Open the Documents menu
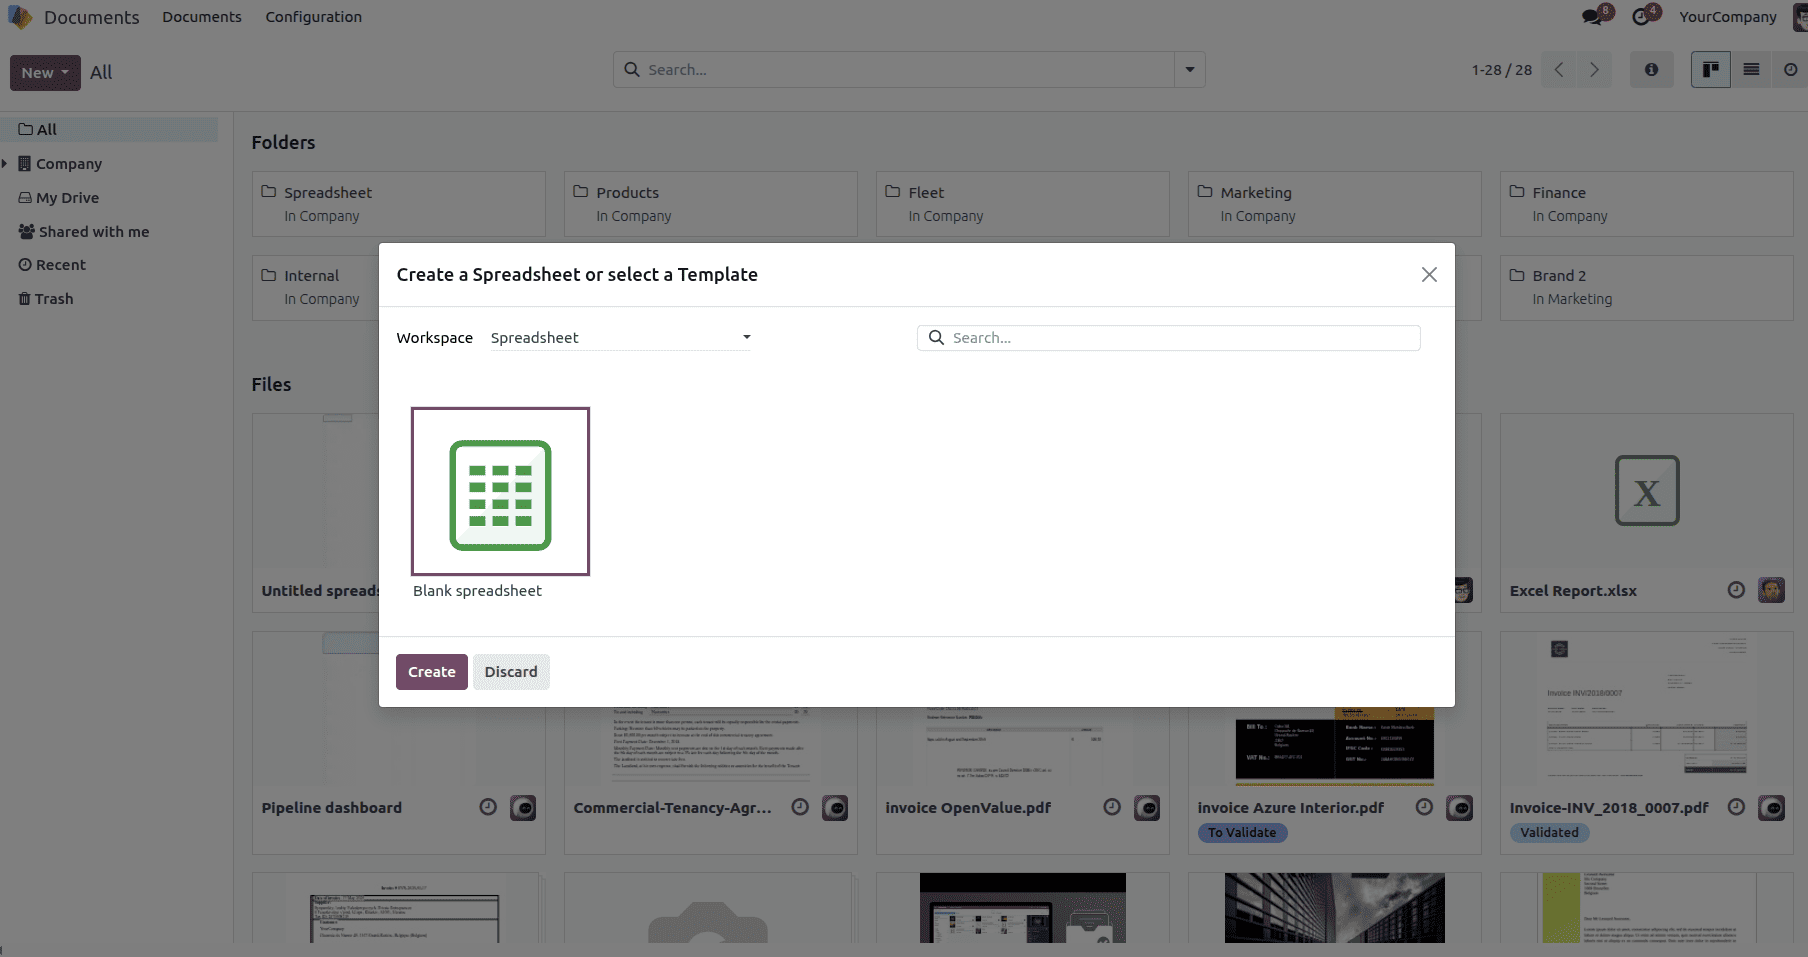The height and width of the screenshot is (957, 1808). pos(202,17)
